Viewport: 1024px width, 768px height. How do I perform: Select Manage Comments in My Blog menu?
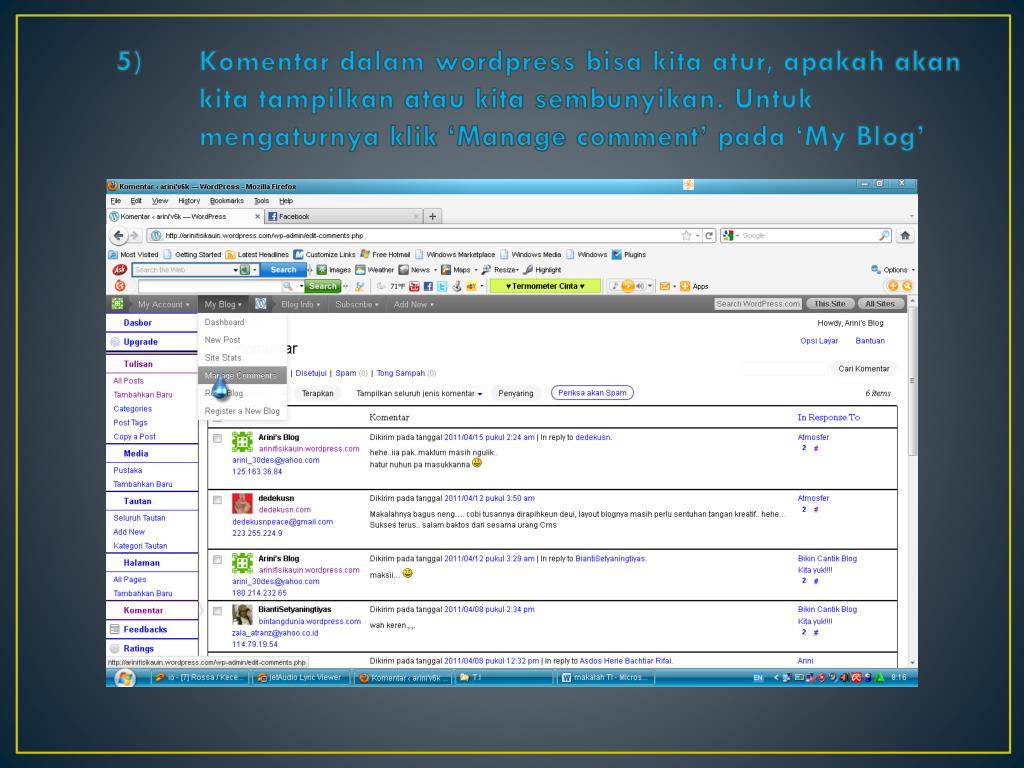click(x=242, y=376)
